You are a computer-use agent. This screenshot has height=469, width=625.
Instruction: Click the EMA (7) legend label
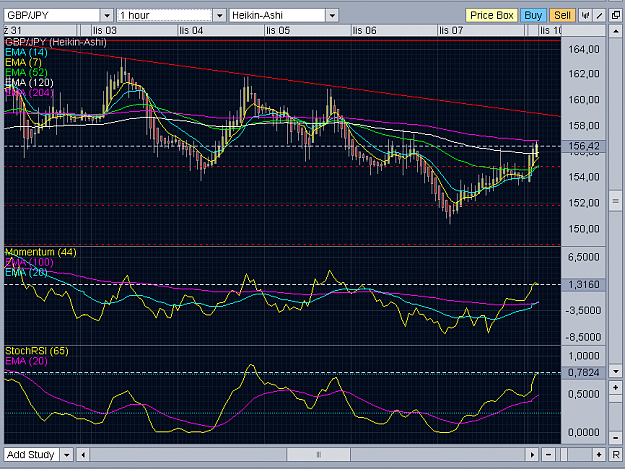23,63
